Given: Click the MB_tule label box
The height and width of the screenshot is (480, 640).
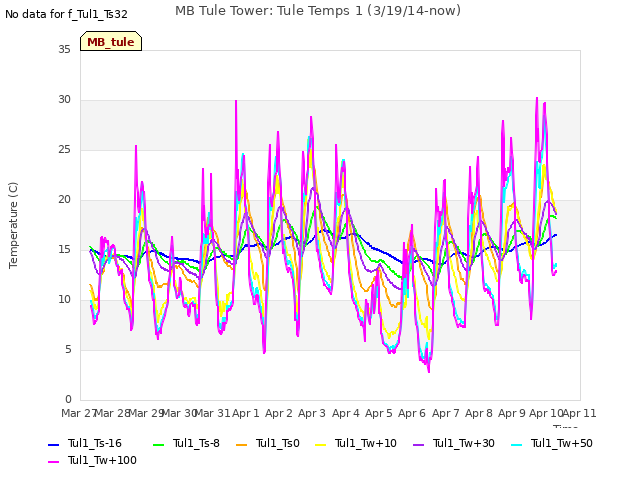Looking at the screenshot, I should pyautogui.click(x=111, y=41).
